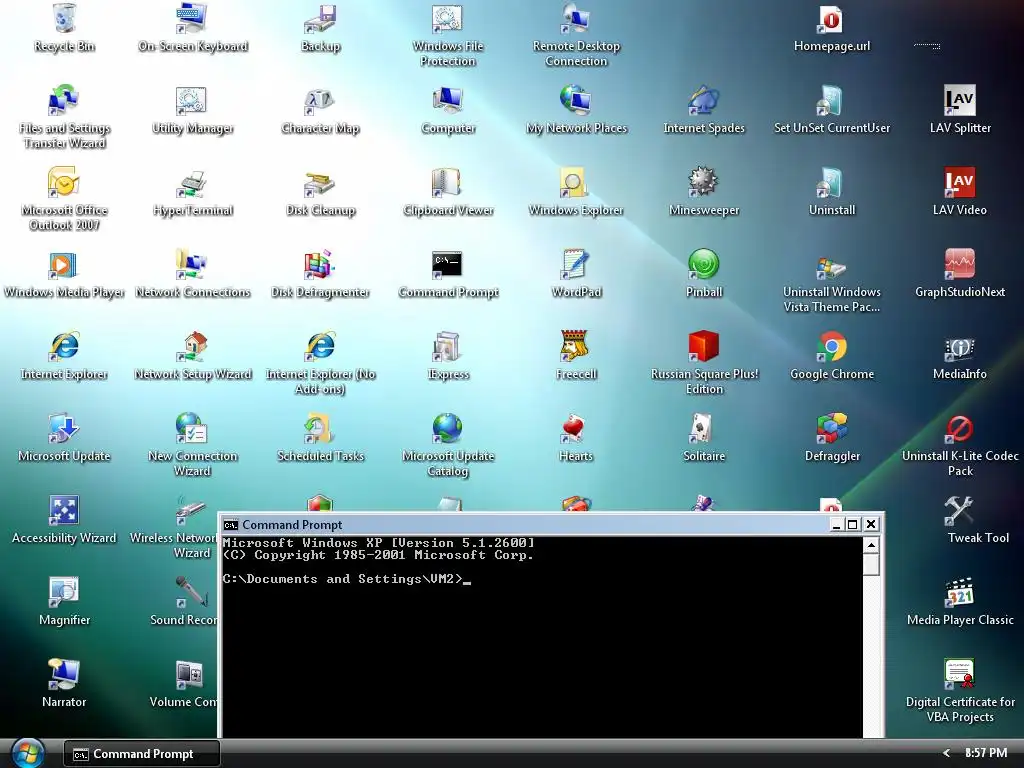Click Command Prompt scrollbar up arrow
Screen dimensions: 1024x768
(871, 545)
